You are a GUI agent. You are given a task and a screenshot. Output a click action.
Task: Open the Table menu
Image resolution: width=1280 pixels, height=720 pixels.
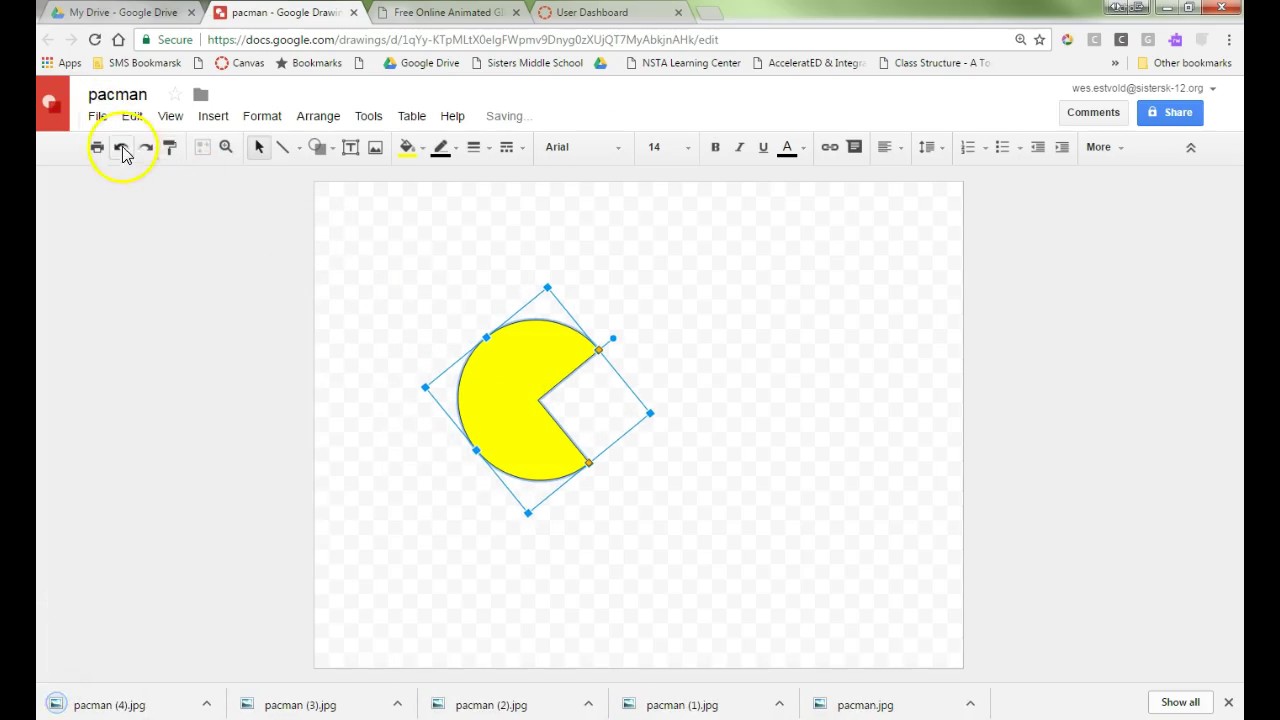pos(412,116)
